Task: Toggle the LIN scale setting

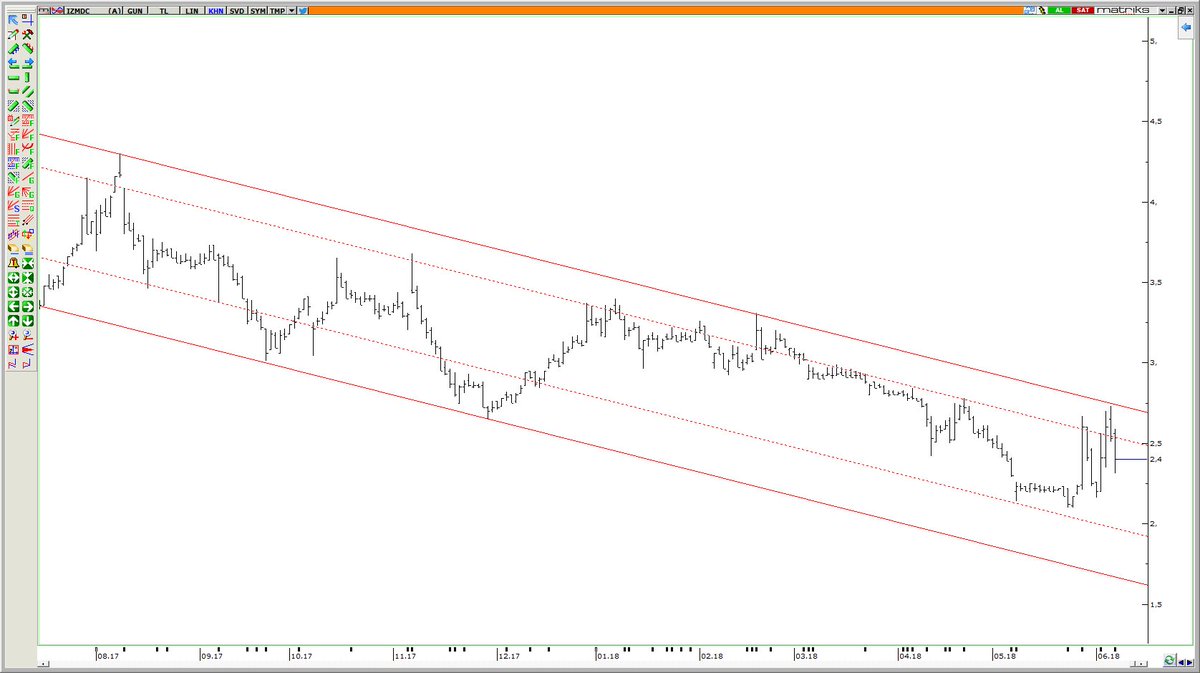Action: [x=192, y=10]
